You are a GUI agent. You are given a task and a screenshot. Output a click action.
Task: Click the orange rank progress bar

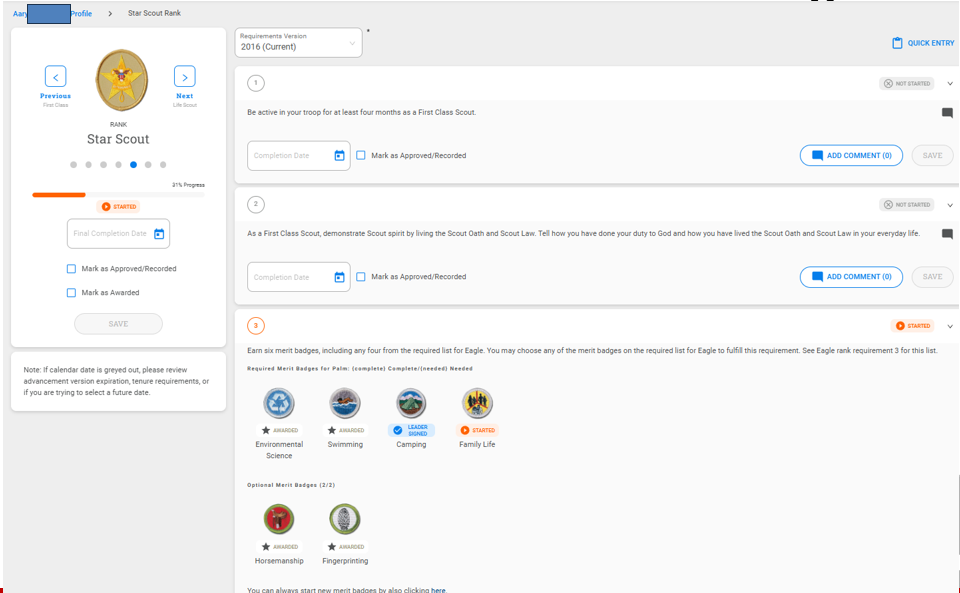60,195
